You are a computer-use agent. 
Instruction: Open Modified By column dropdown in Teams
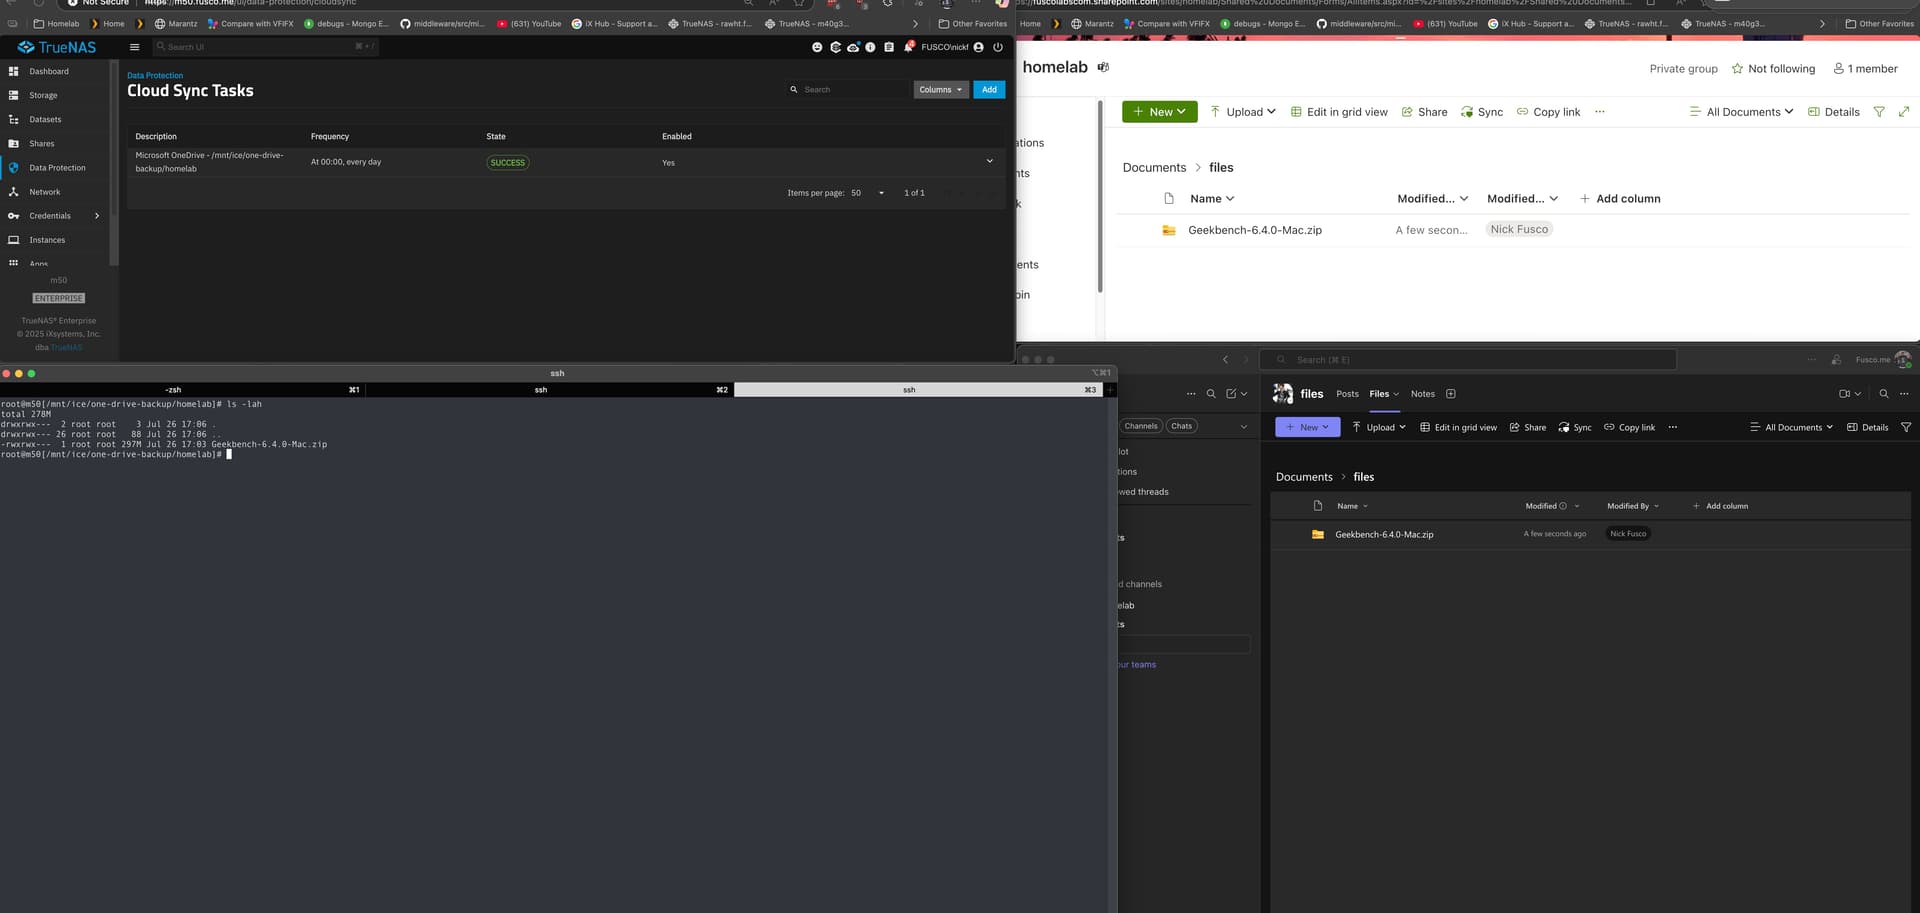(x=1632, y=506)
